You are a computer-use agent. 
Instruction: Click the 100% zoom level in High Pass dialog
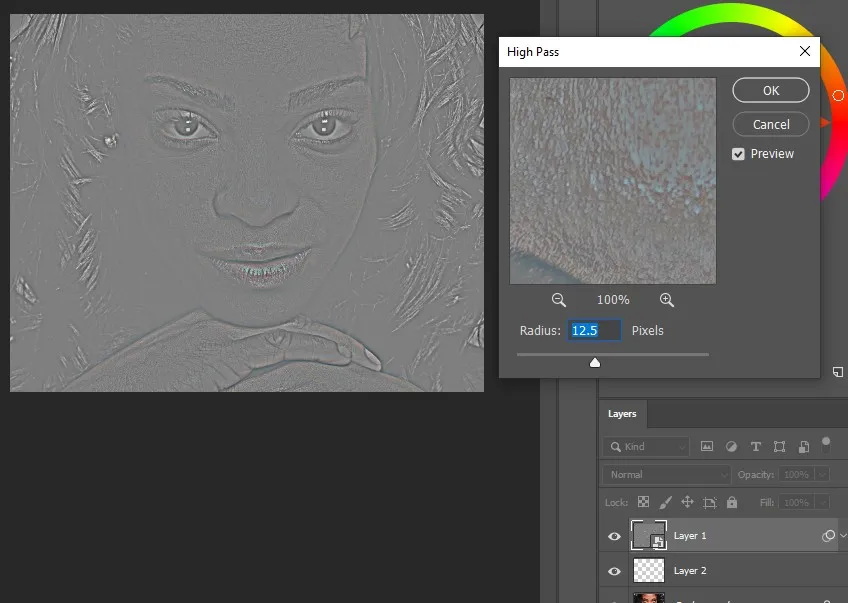coord(613,300)
